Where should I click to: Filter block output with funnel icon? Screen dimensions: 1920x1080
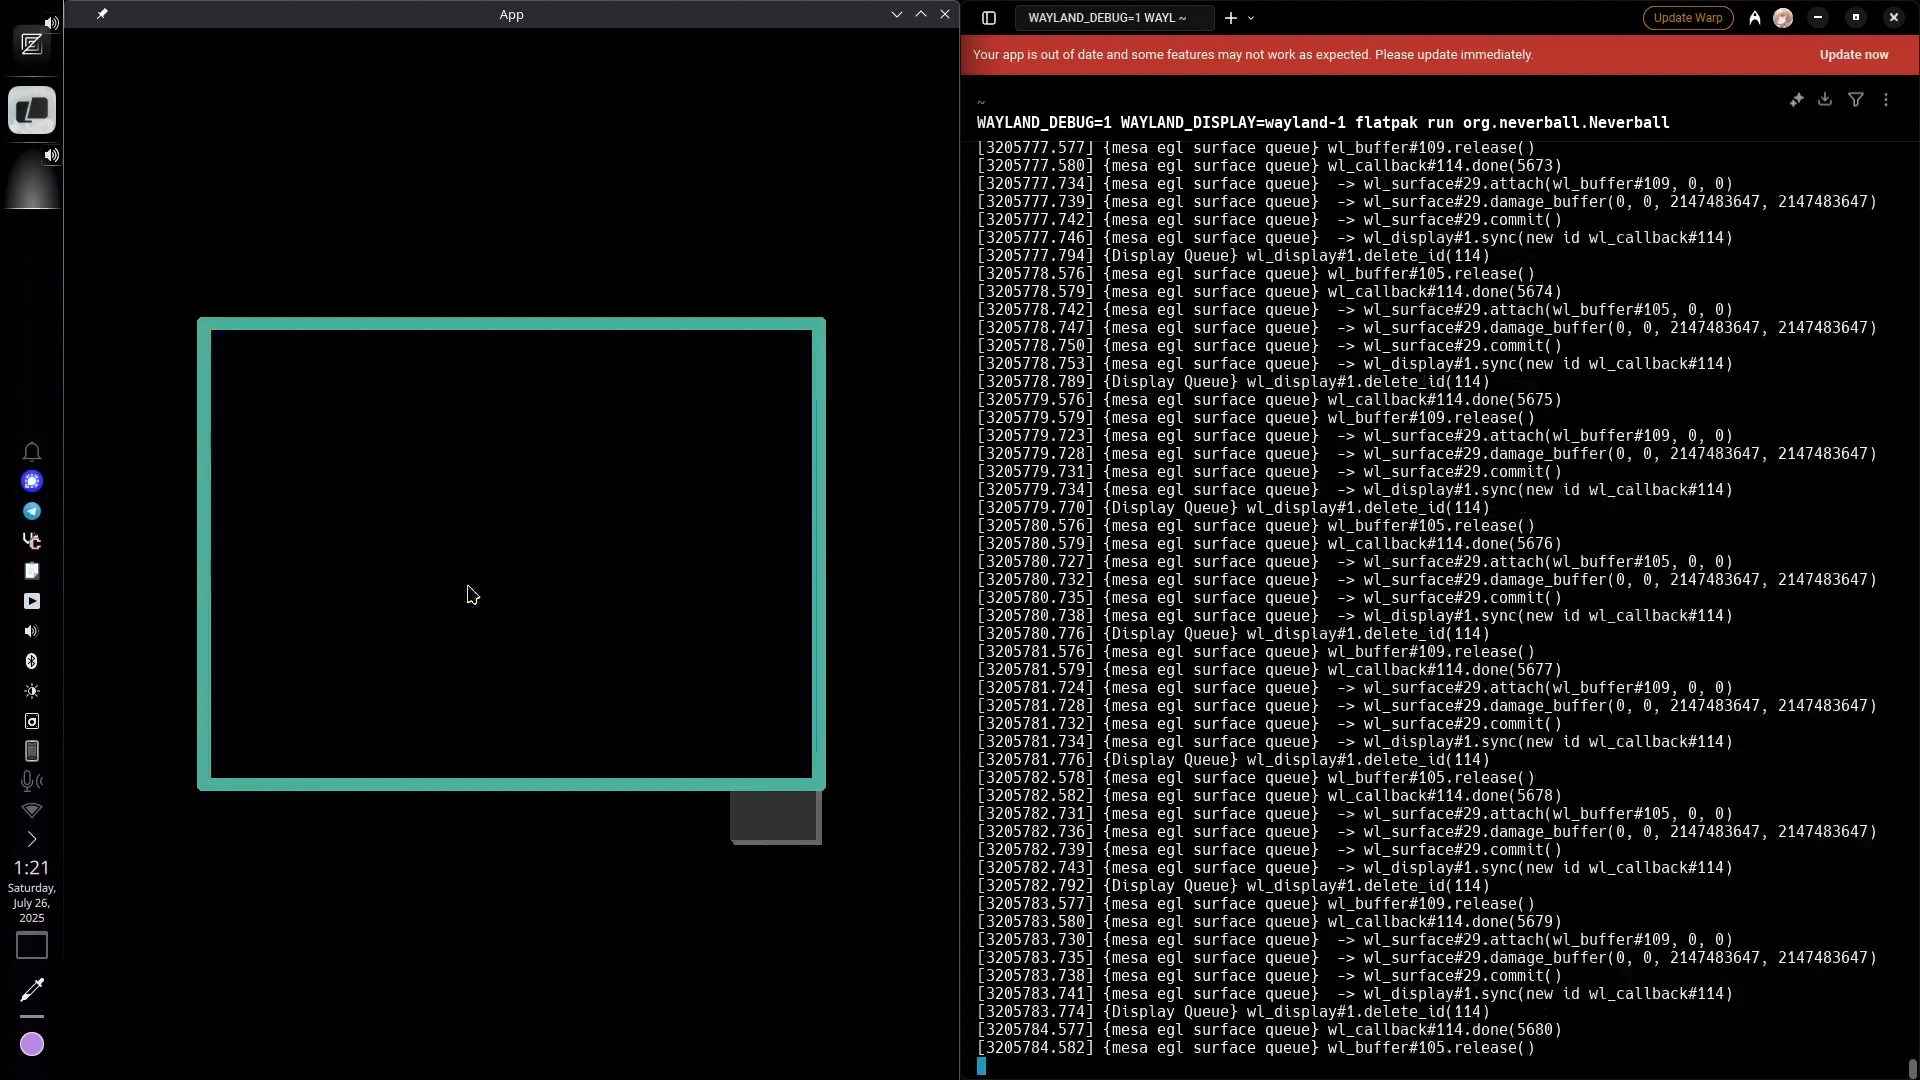tap(1855, 100)
